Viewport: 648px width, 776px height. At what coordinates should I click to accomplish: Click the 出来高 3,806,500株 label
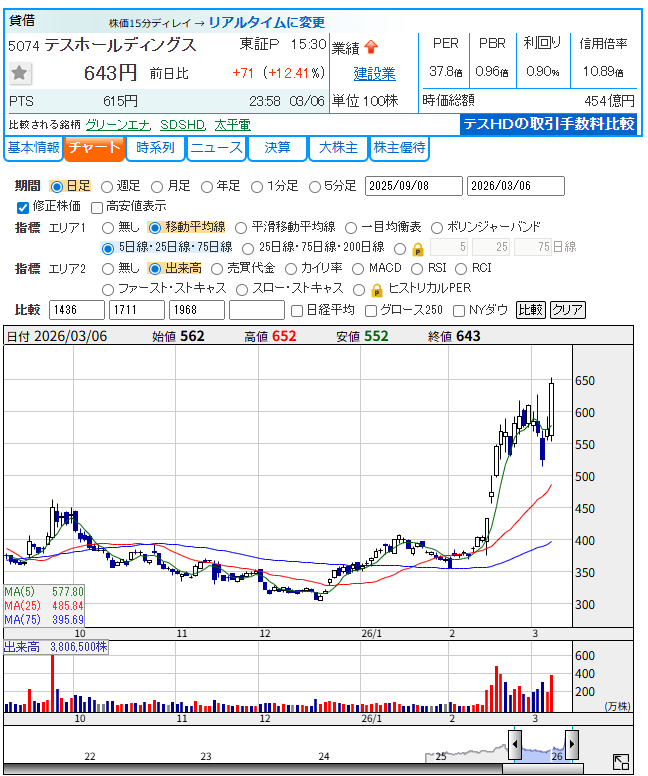55,647
